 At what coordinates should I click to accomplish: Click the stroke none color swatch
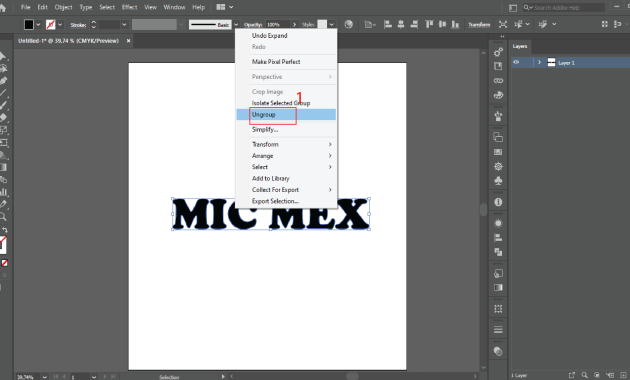51,25
